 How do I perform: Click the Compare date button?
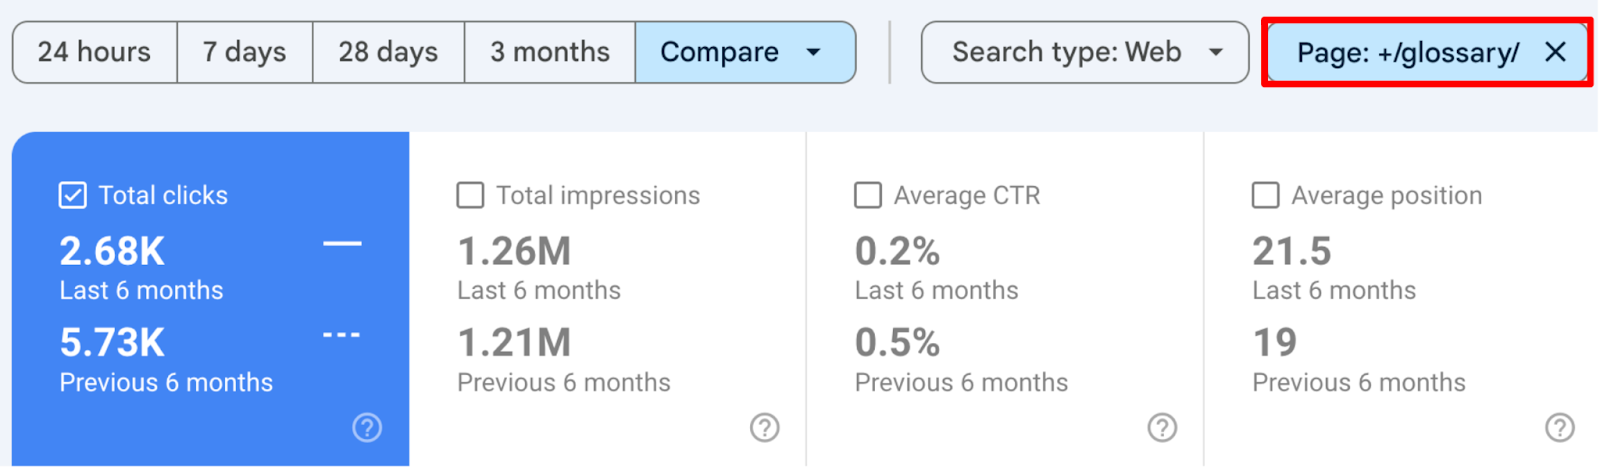pos(719,52)
